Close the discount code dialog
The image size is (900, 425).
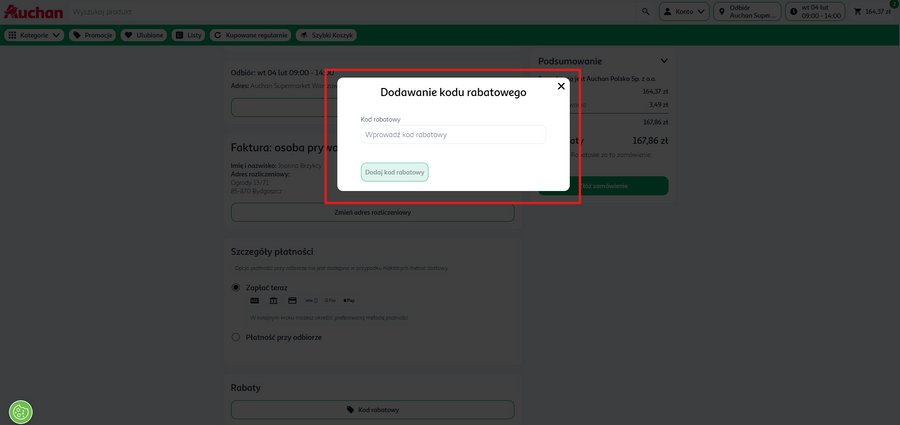pyautogui.click(x=561, y=86)
